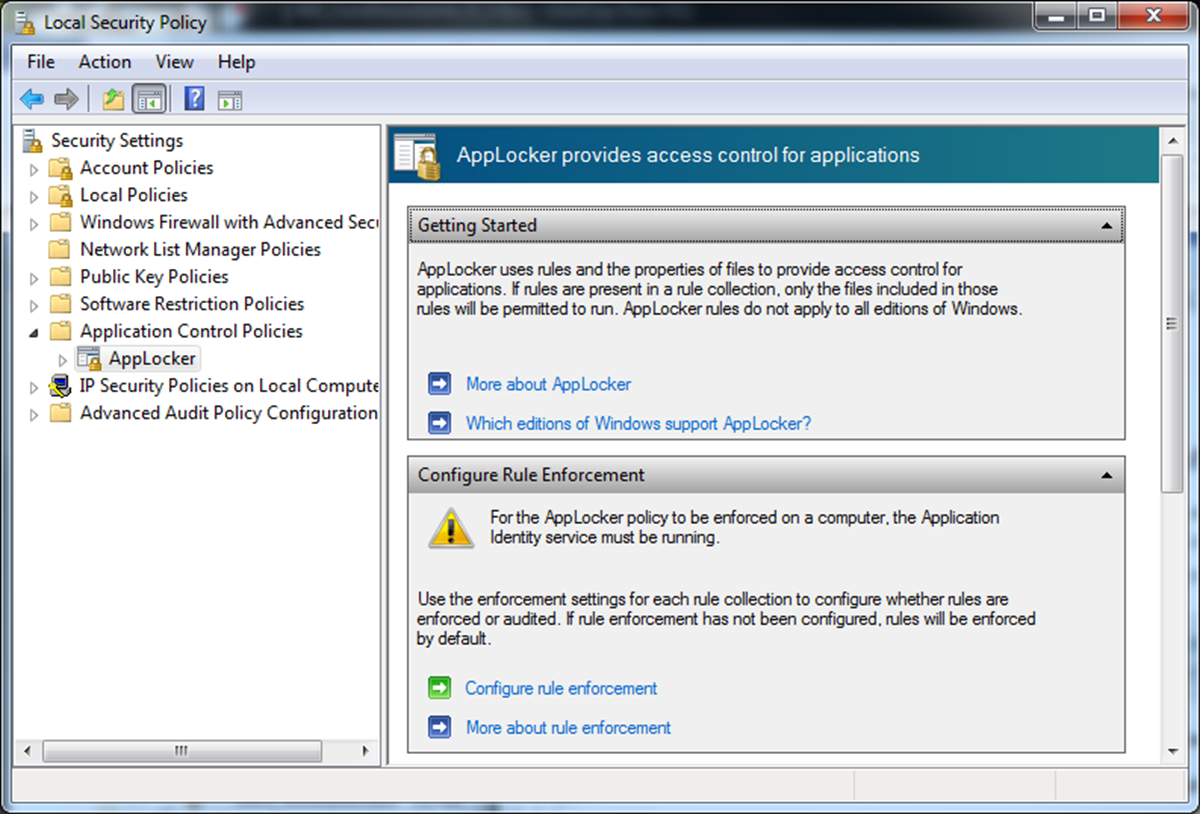1200x814 pixels.
Task: Click the Local Policies folder icon
Action: 61,195
